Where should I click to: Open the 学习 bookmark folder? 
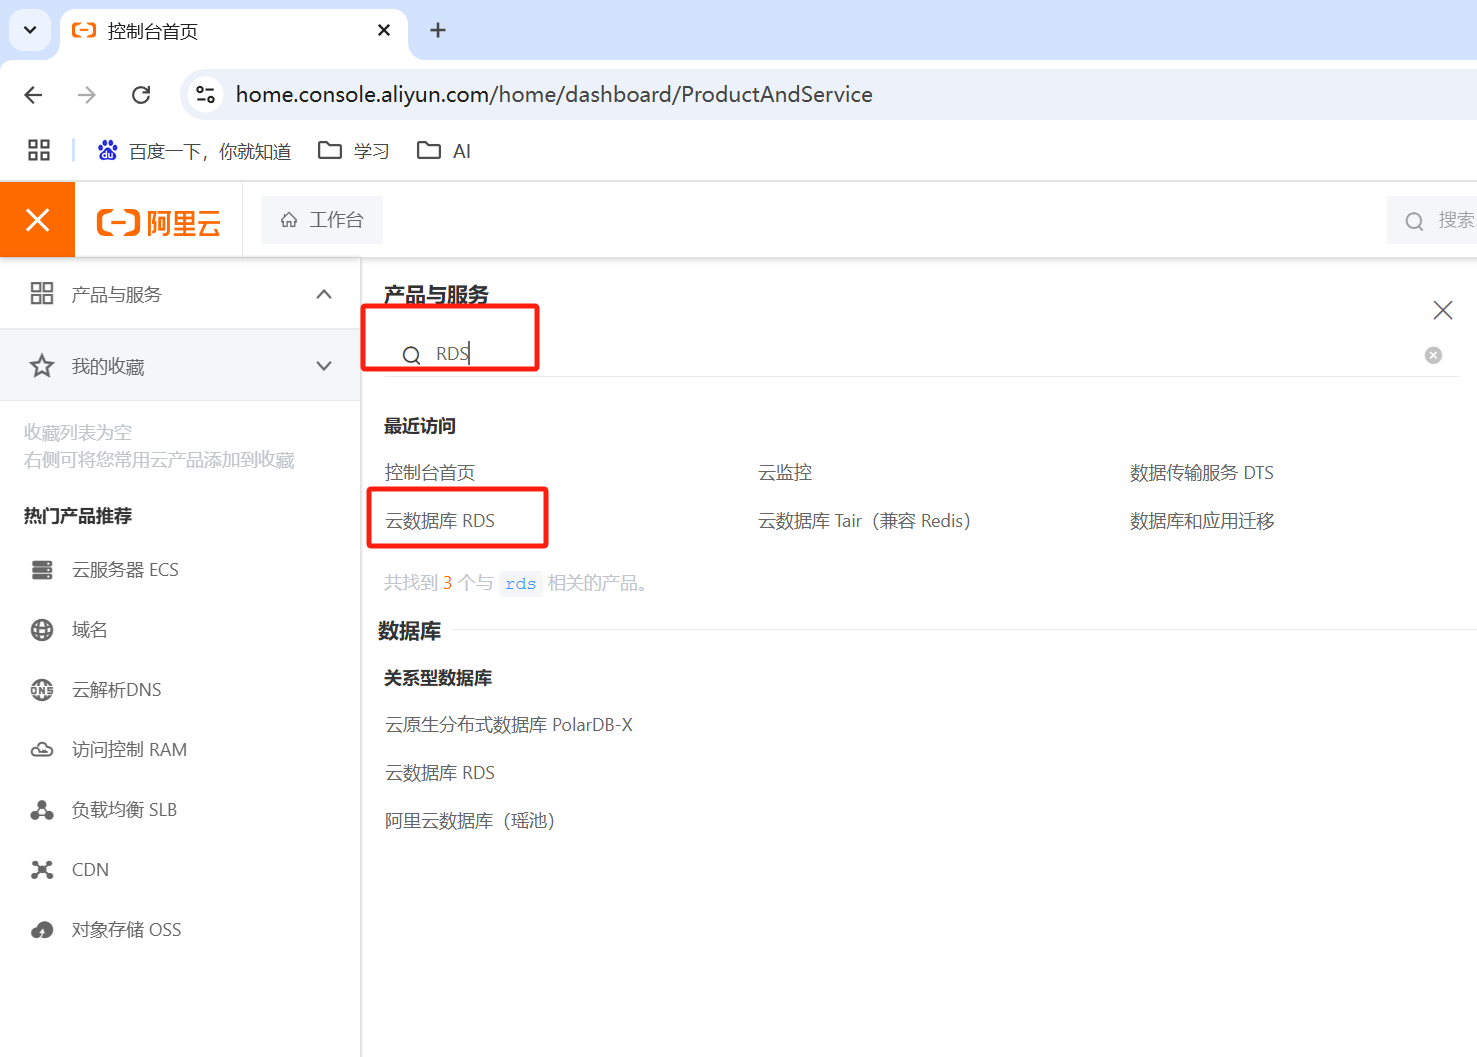pos(354,151)
